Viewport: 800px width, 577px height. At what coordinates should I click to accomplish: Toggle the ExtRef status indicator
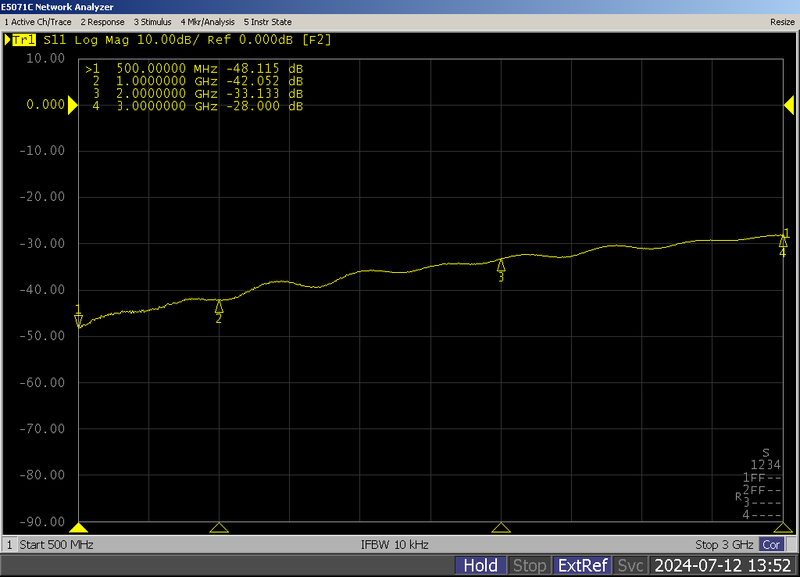pos(582,566)
